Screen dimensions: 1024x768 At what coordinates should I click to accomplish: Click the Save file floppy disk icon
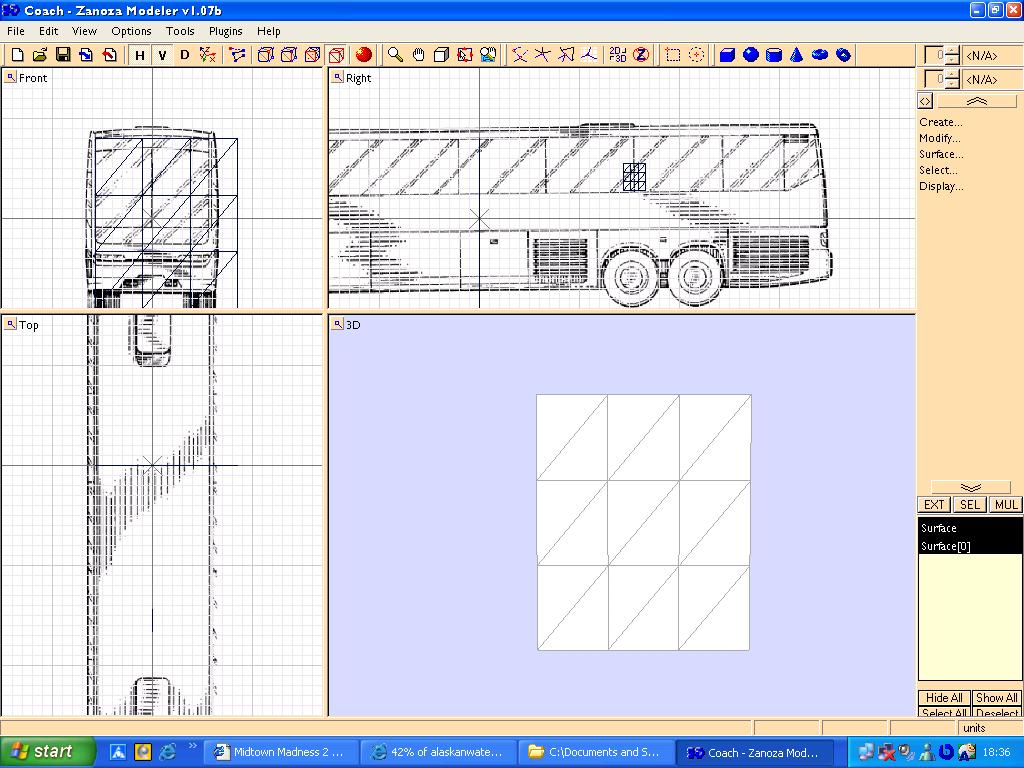click(x=62, y=55)
